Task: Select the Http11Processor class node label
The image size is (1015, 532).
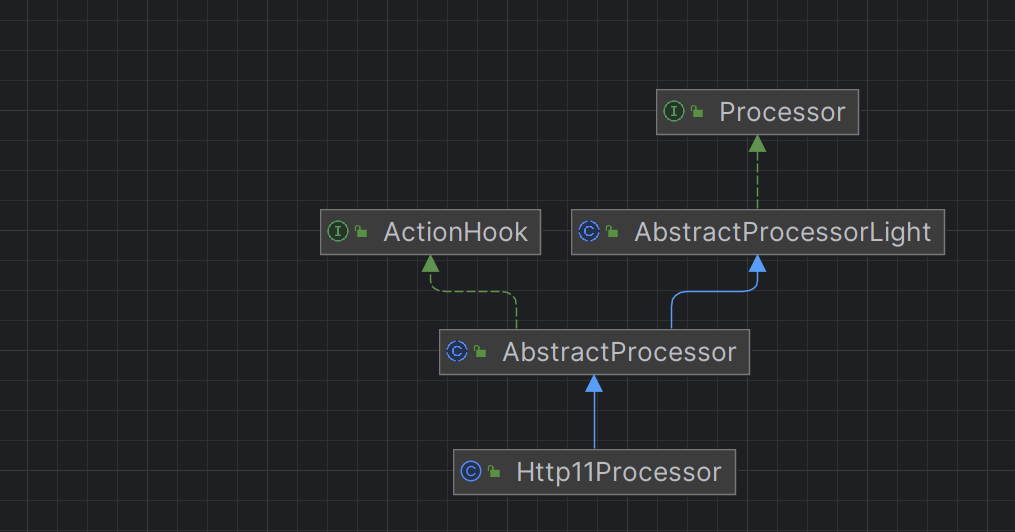Action: 618,471
